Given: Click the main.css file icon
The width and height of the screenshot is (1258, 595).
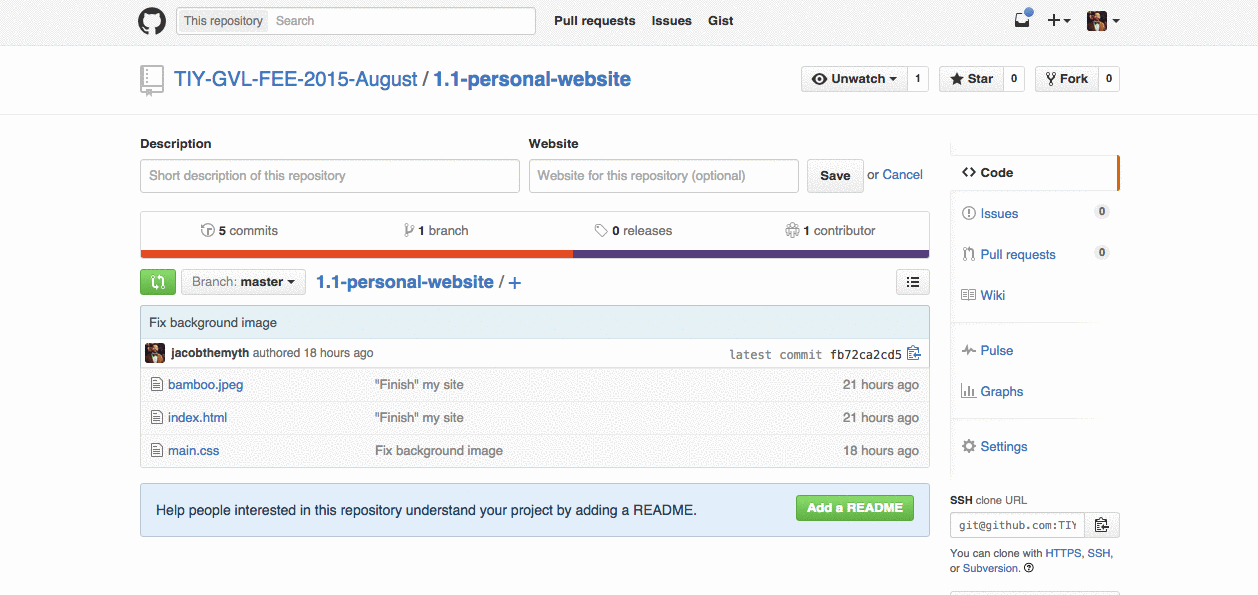Looking at the screenshot, I should (x=156, y=450).
